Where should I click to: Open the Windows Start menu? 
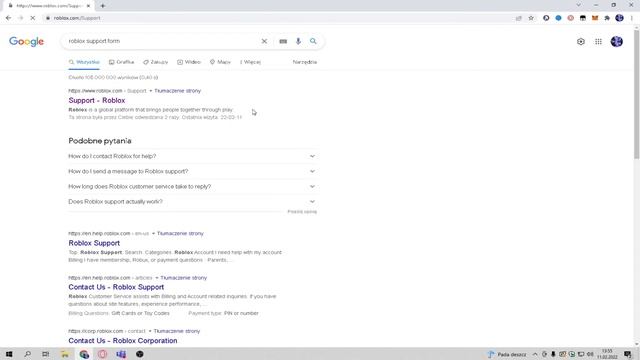[x=9, y=354]
